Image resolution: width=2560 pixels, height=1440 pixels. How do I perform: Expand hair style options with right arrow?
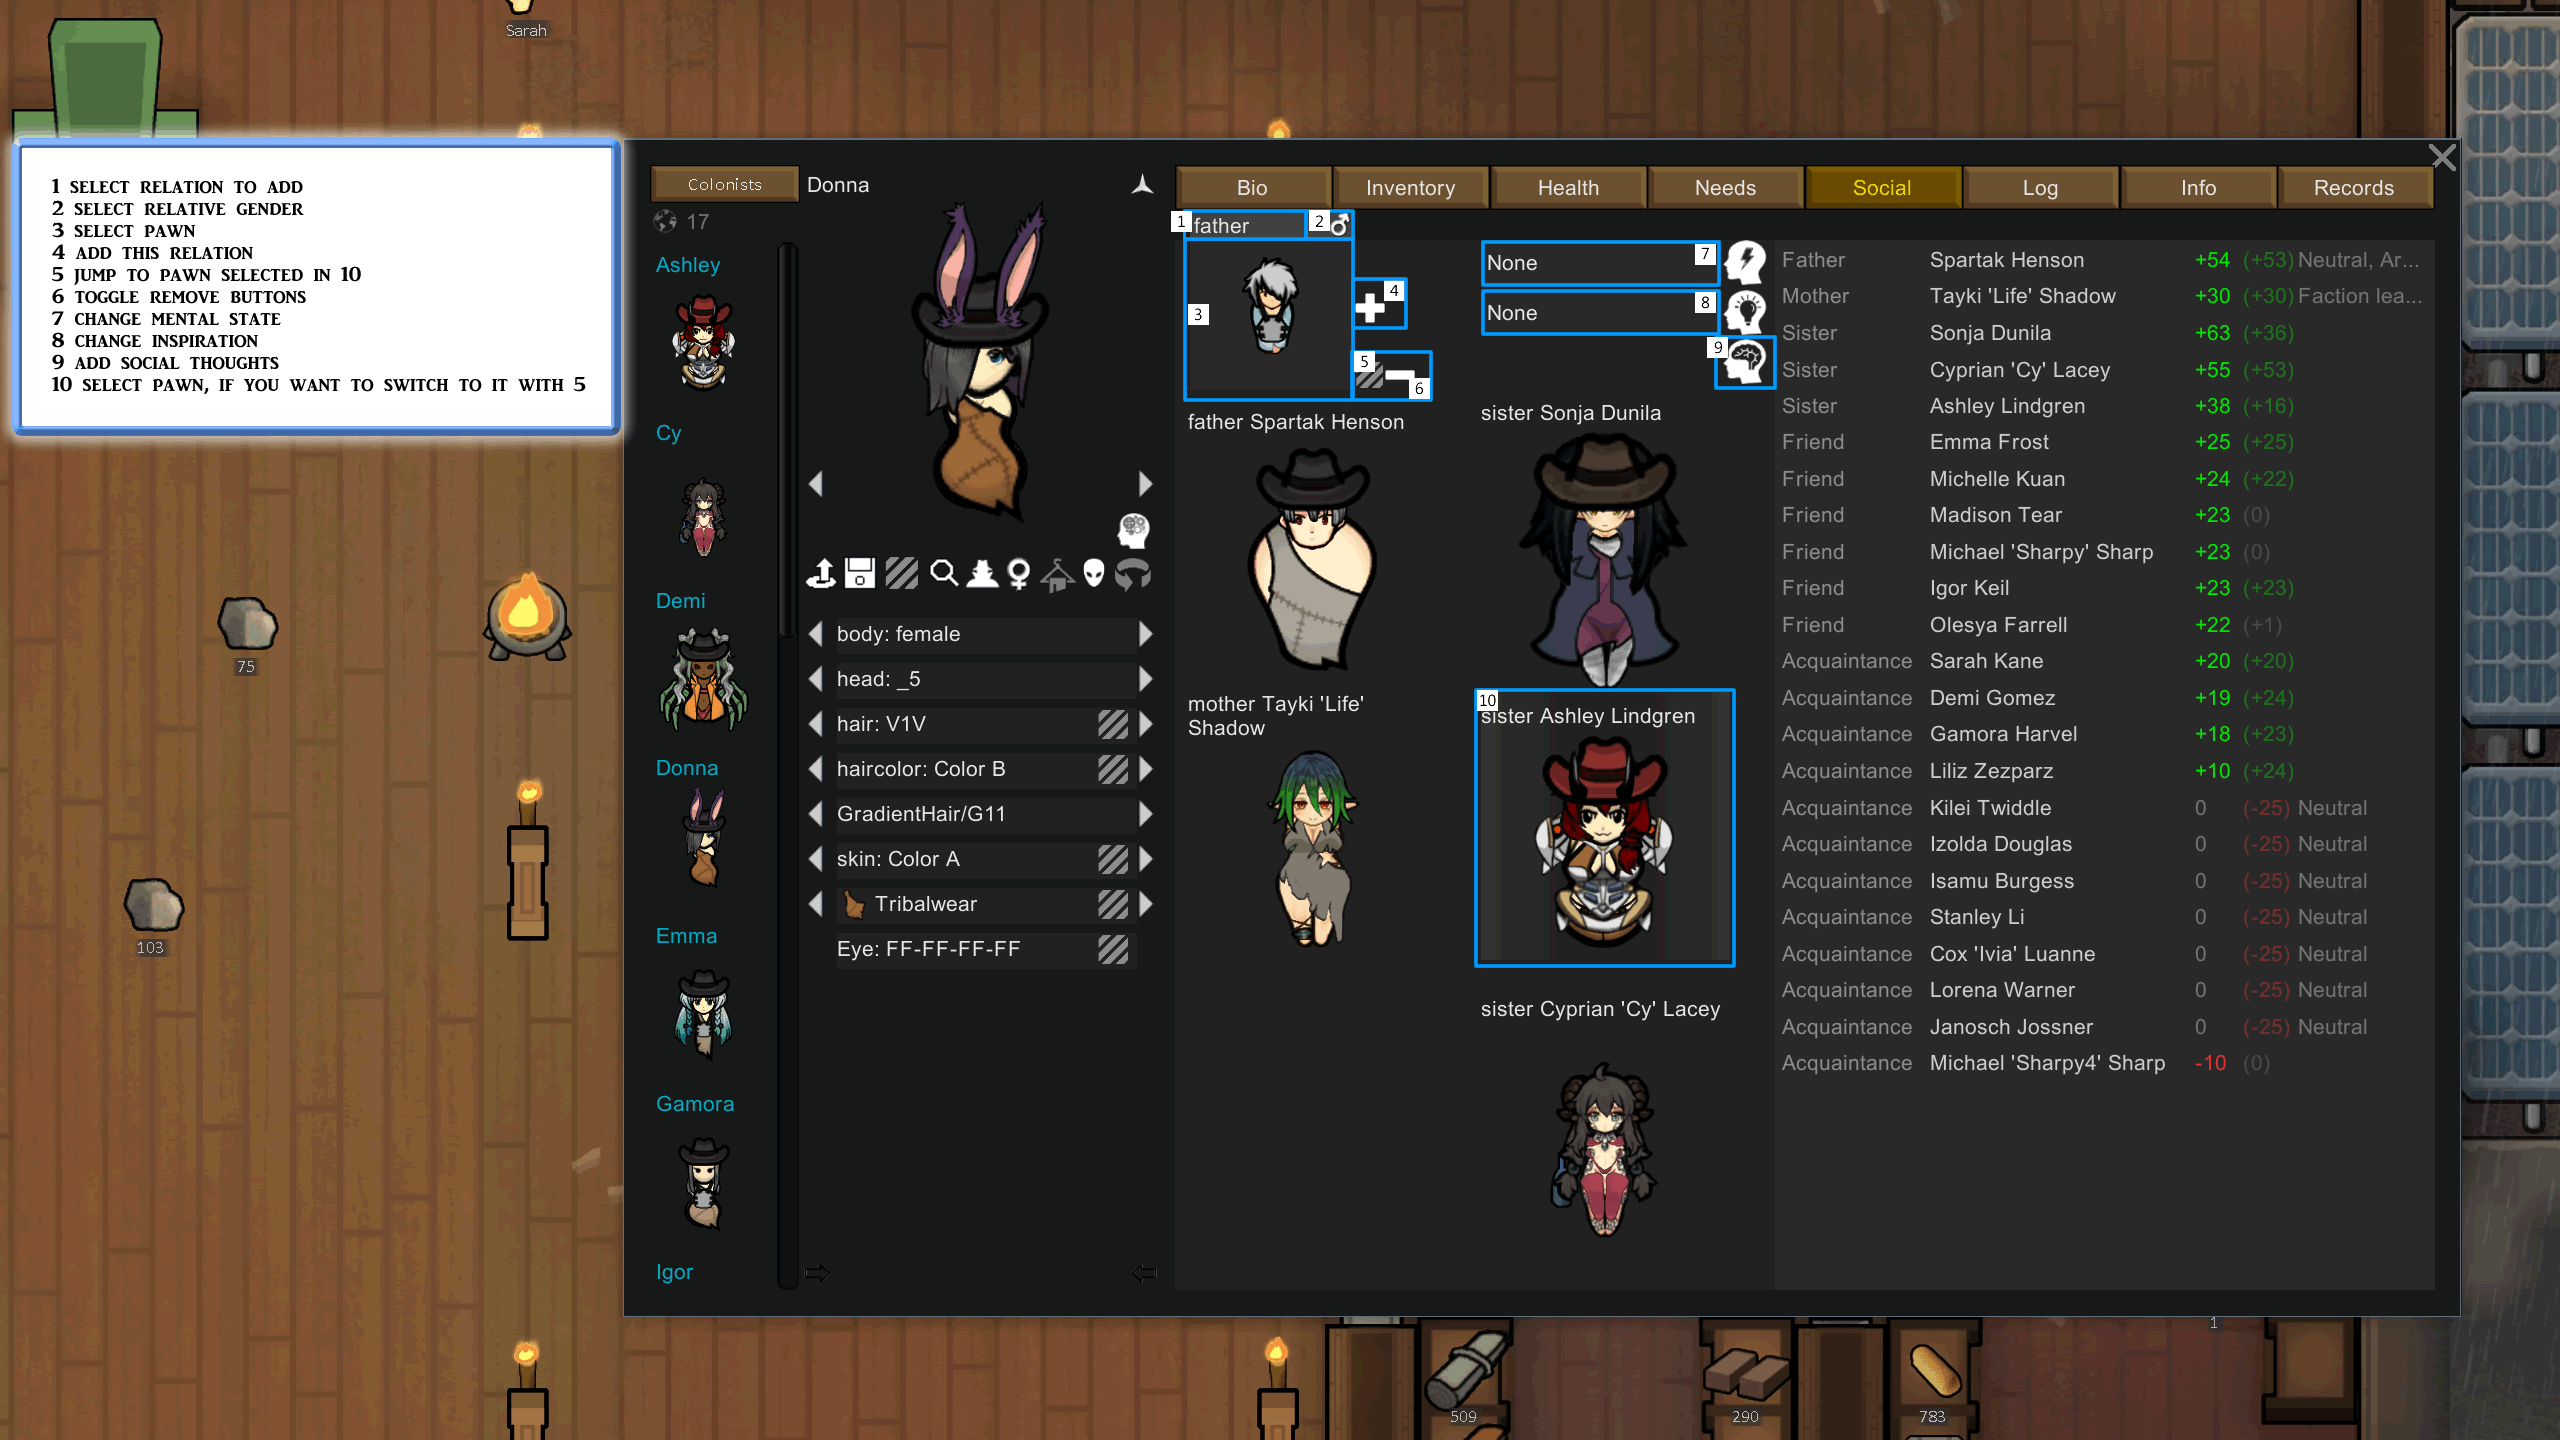pos(1145,723)
